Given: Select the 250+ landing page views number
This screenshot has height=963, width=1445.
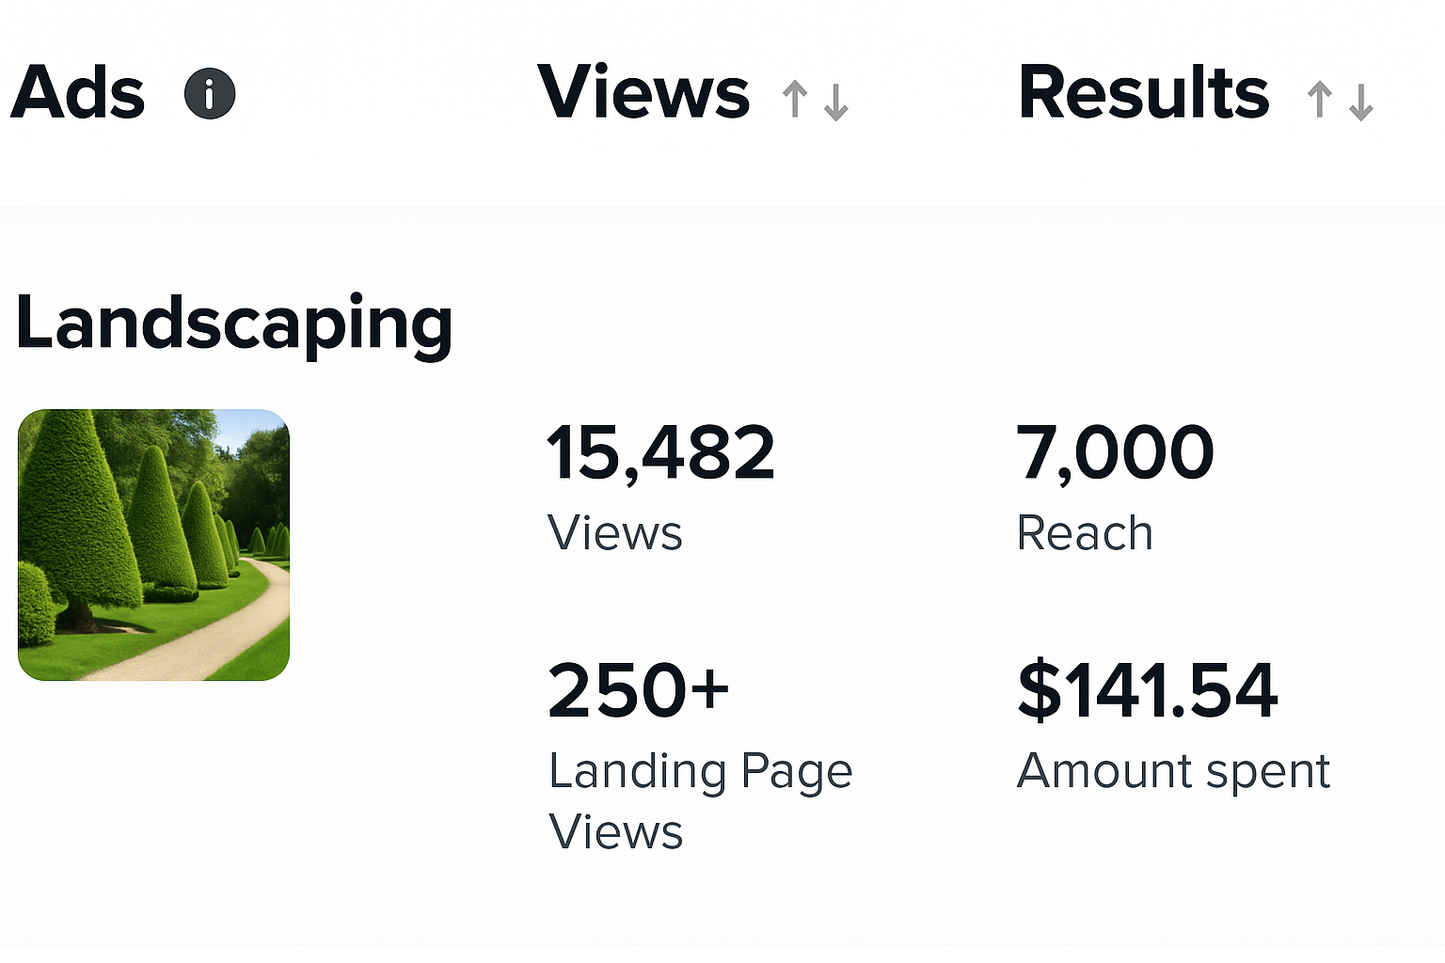Looking at the screenshot, I should tap(639, 690).
